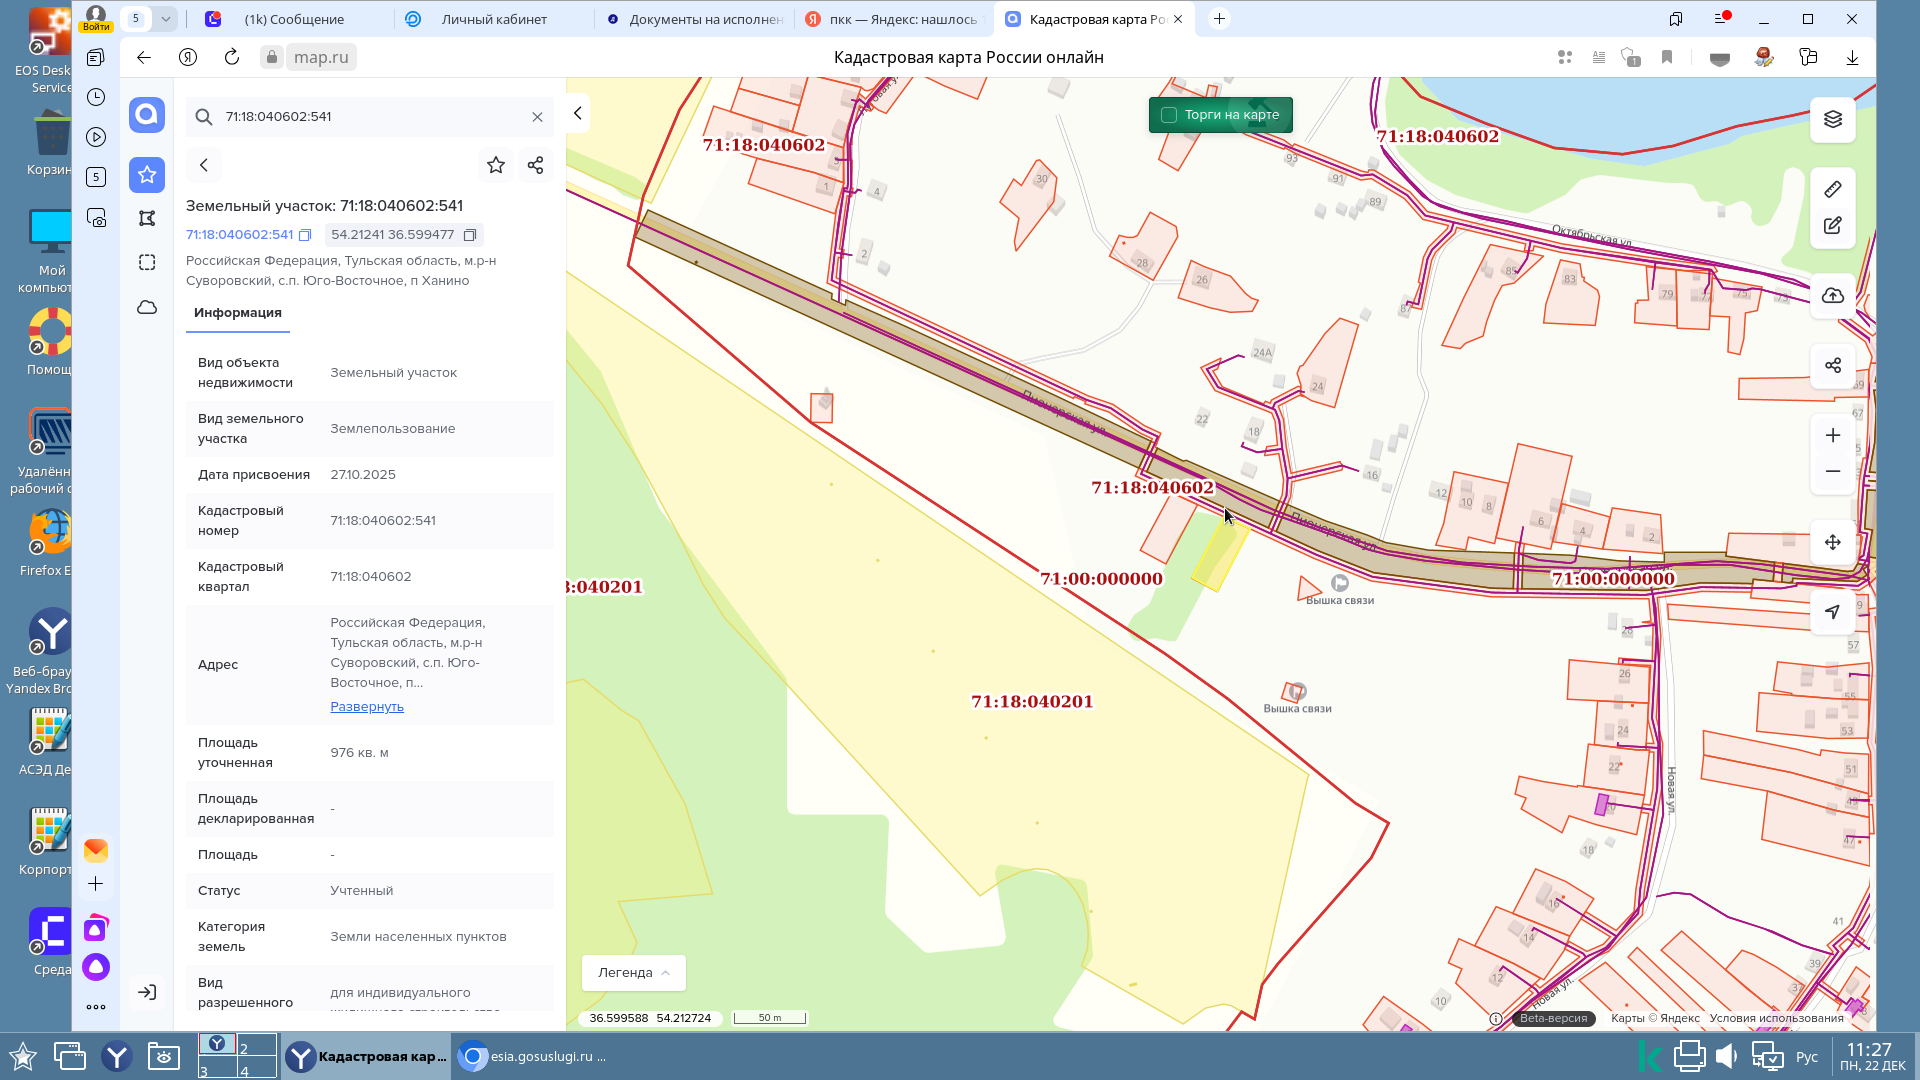
Task: Share the parcel info card
Action: coord(535,165)
